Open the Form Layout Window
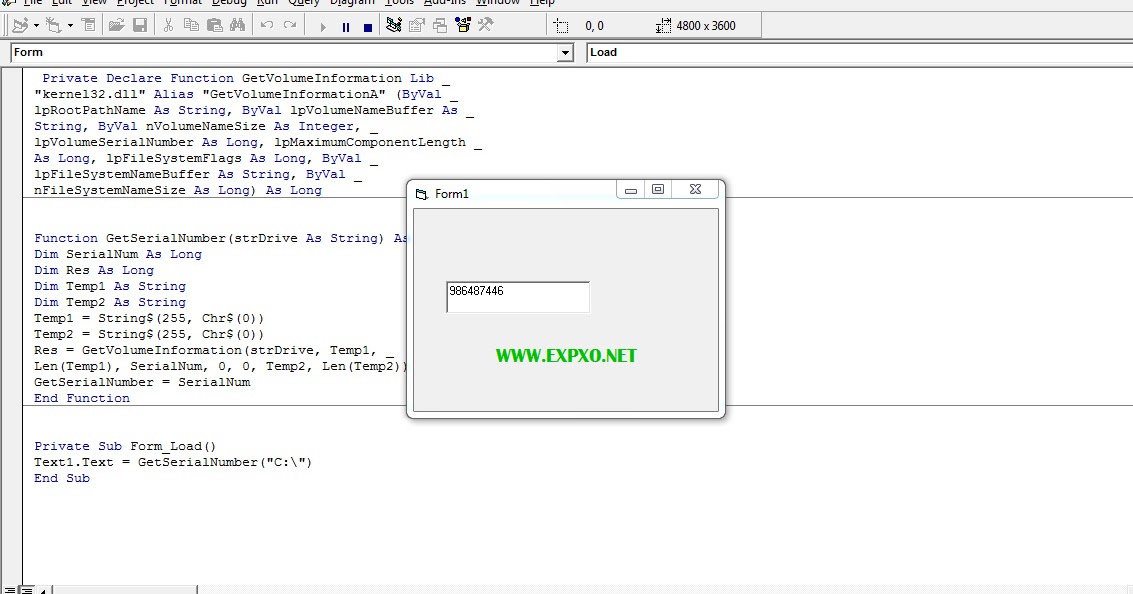 (x=438, y=25)
